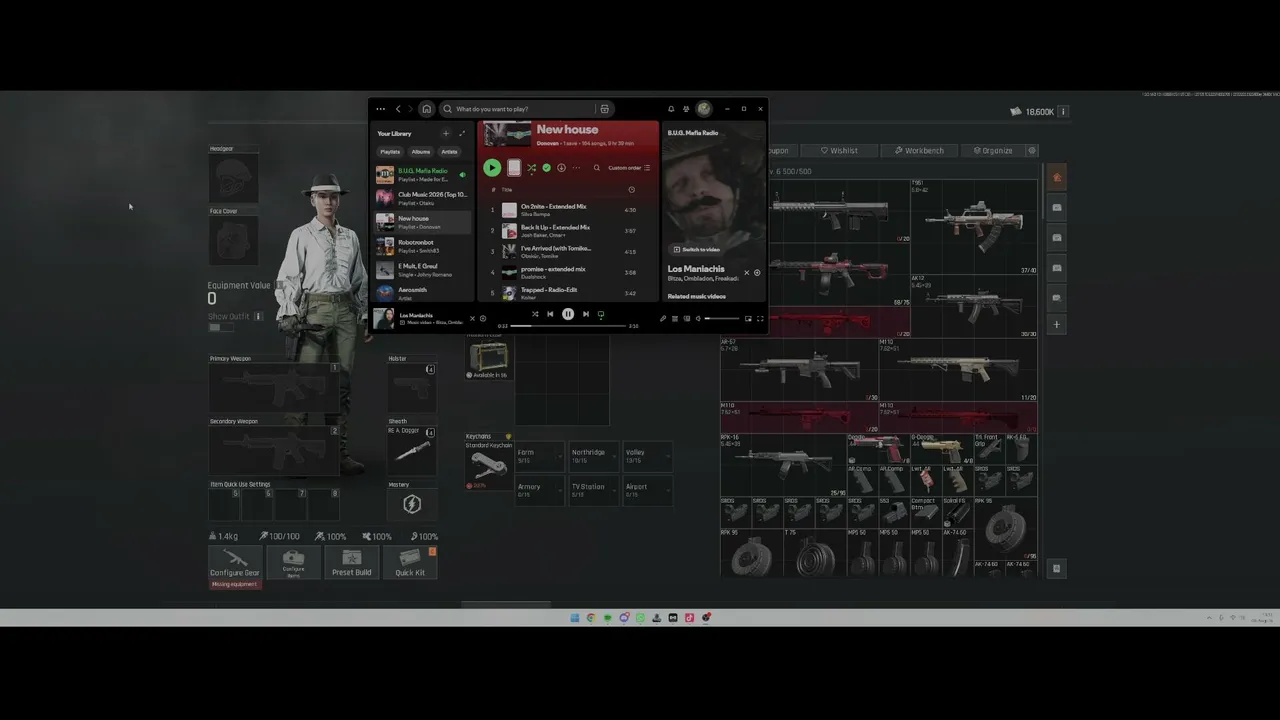Open the lyrics microphone icon
This screenshot has width=1280, height=720.
[663, 319]
